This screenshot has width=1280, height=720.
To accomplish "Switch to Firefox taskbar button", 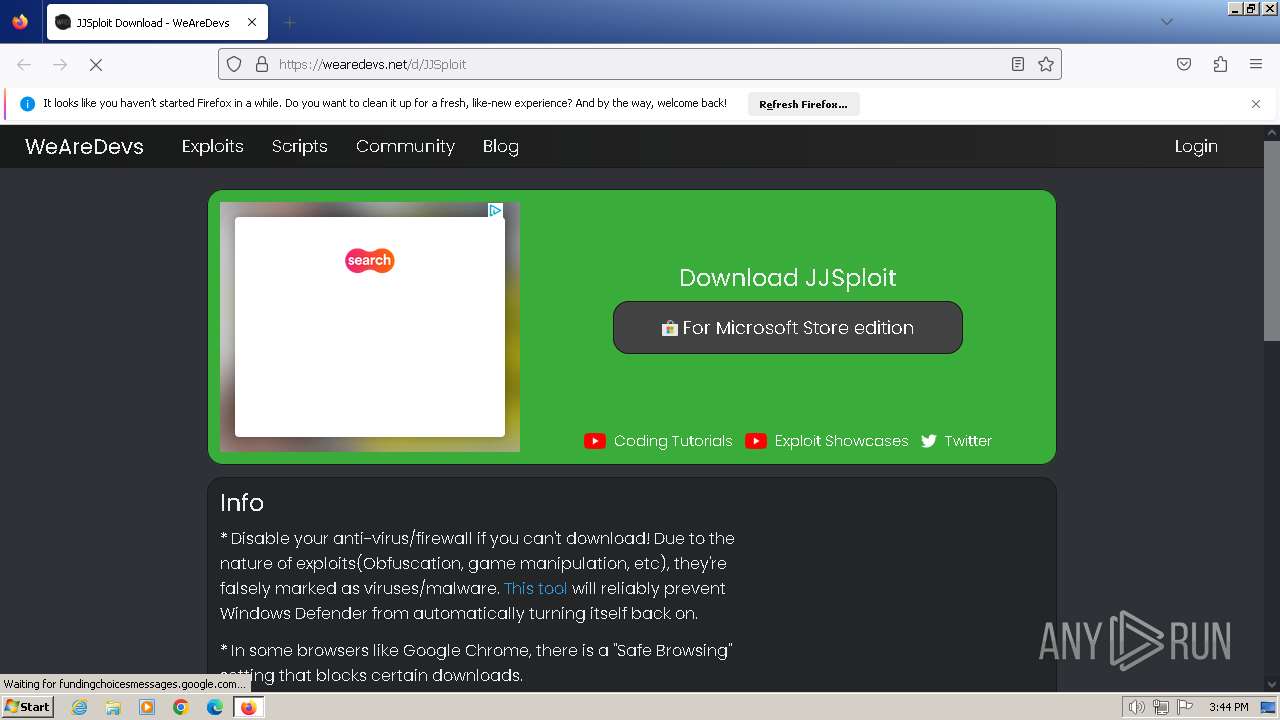I will (248, 707).
